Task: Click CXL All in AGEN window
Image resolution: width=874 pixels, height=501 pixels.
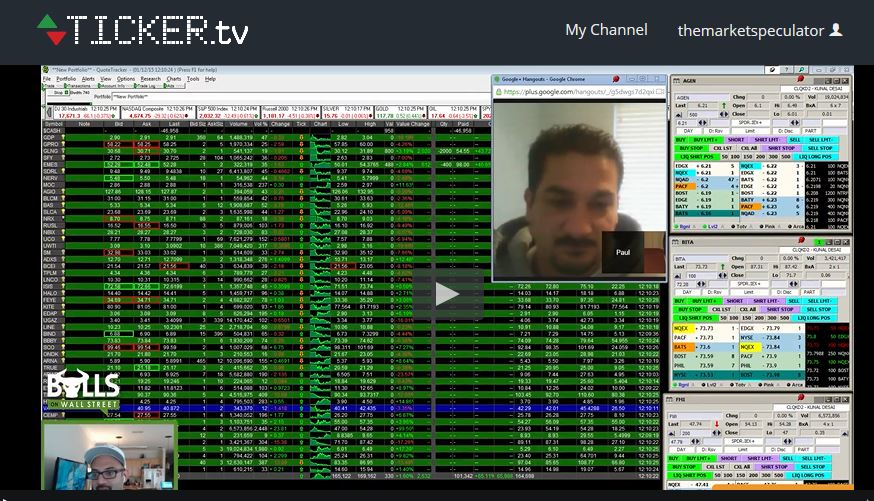Action: 749,148
